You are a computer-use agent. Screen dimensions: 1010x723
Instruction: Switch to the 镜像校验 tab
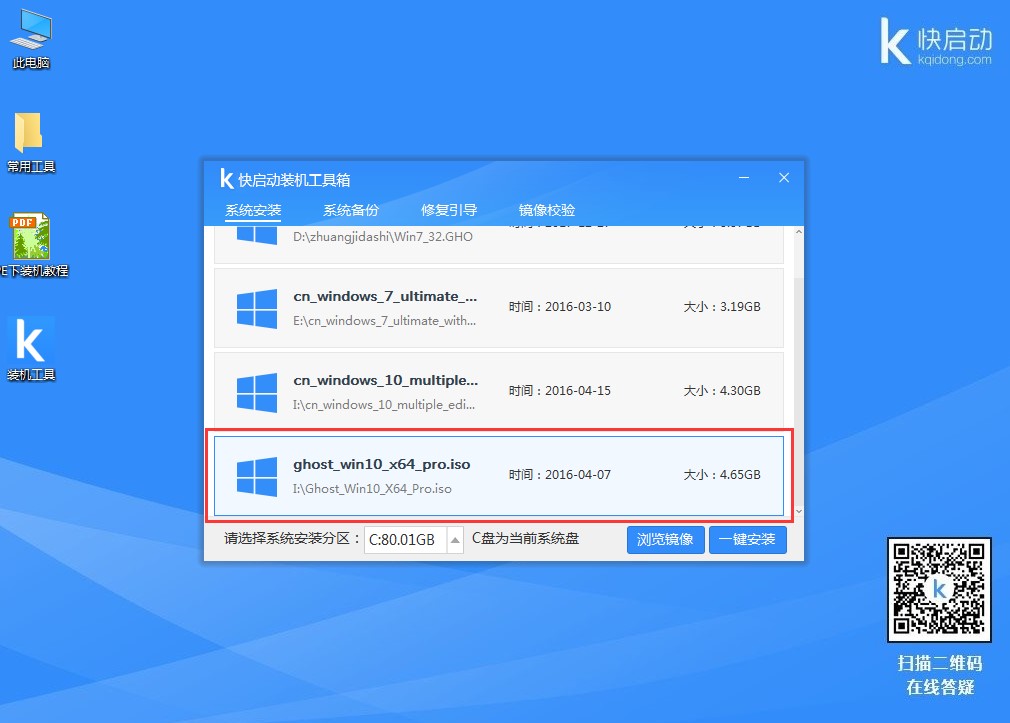pyautogui.click(x=546, y=210)
